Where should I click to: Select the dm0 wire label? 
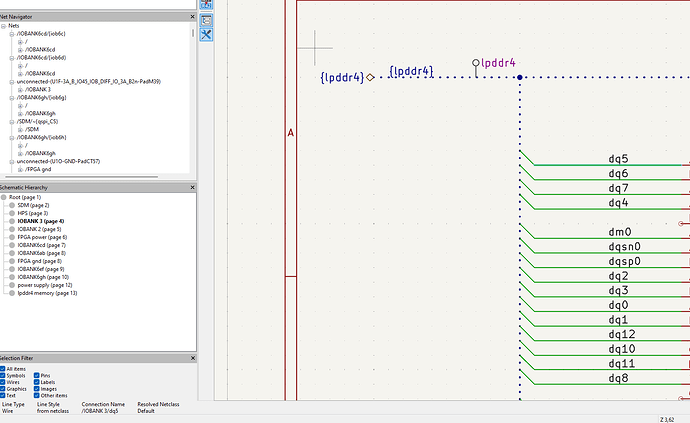[620, 232]
